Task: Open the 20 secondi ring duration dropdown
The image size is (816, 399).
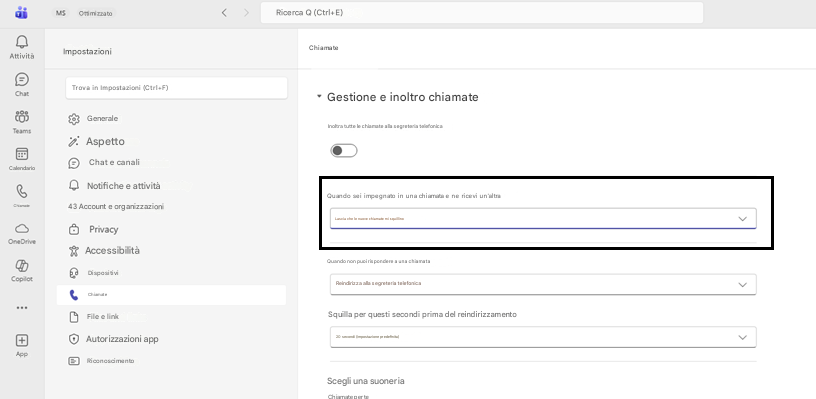Action: [543, 337]
